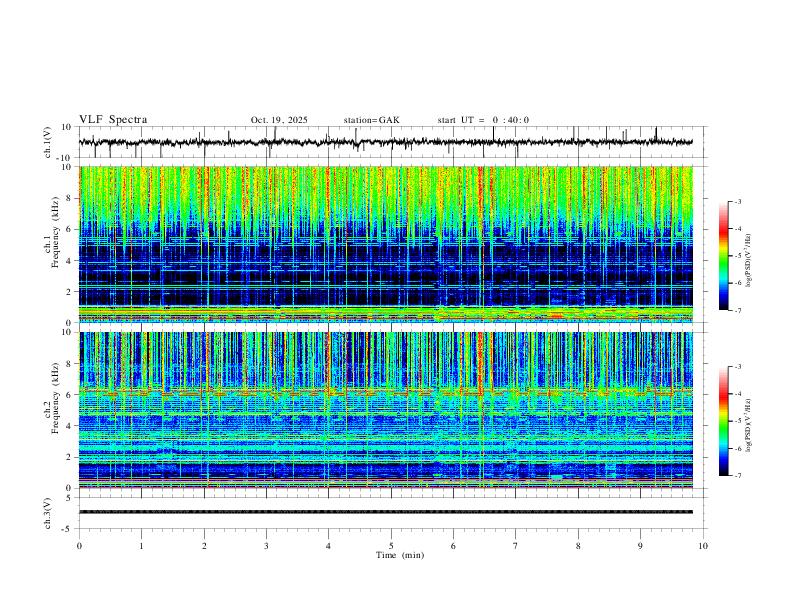Click the "-7" label on ch.2 colorbar

click(x=737, y=475)
